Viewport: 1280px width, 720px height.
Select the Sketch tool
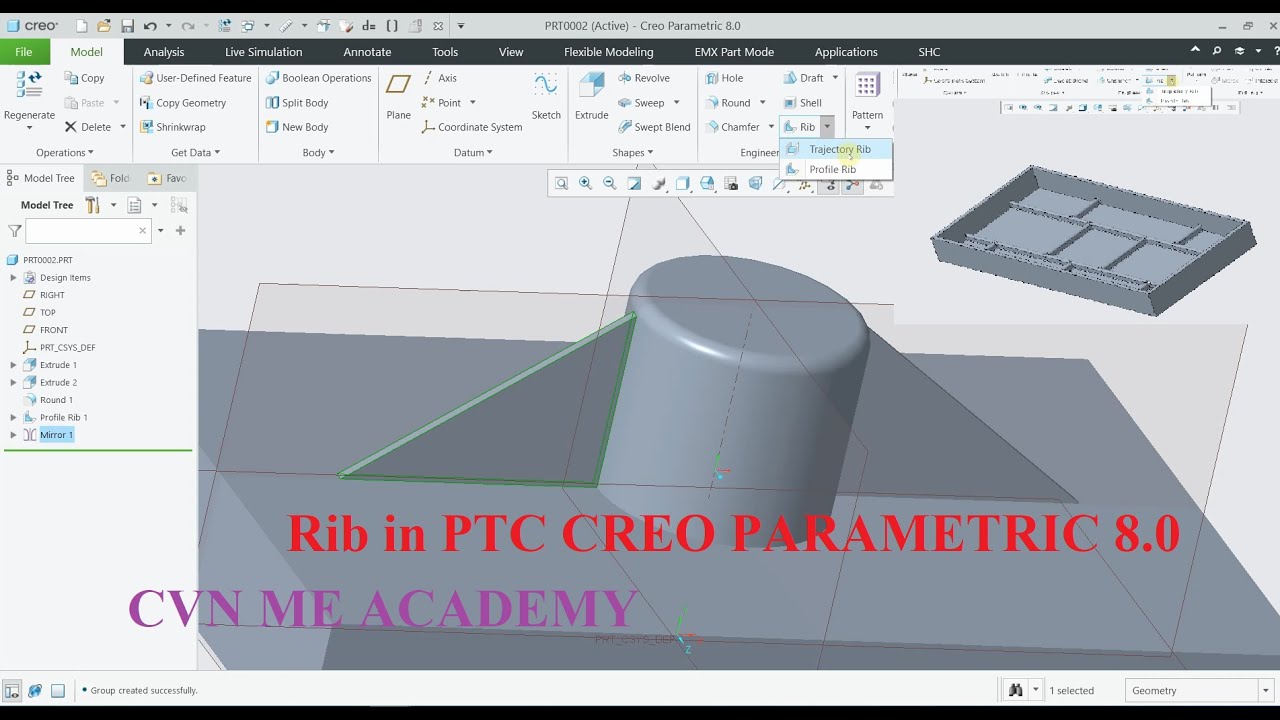[546, 96]
